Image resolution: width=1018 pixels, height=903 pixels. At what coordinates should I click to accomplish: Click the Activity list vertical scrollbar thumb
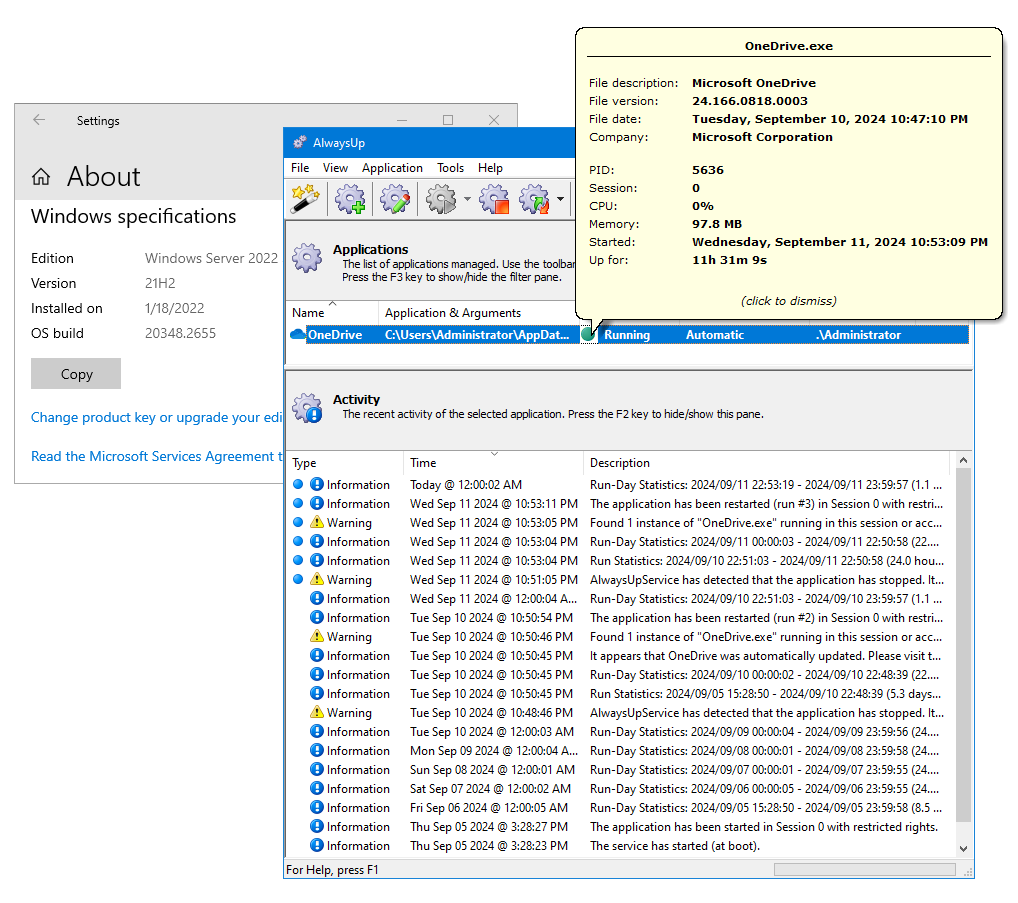pos(963,646)
